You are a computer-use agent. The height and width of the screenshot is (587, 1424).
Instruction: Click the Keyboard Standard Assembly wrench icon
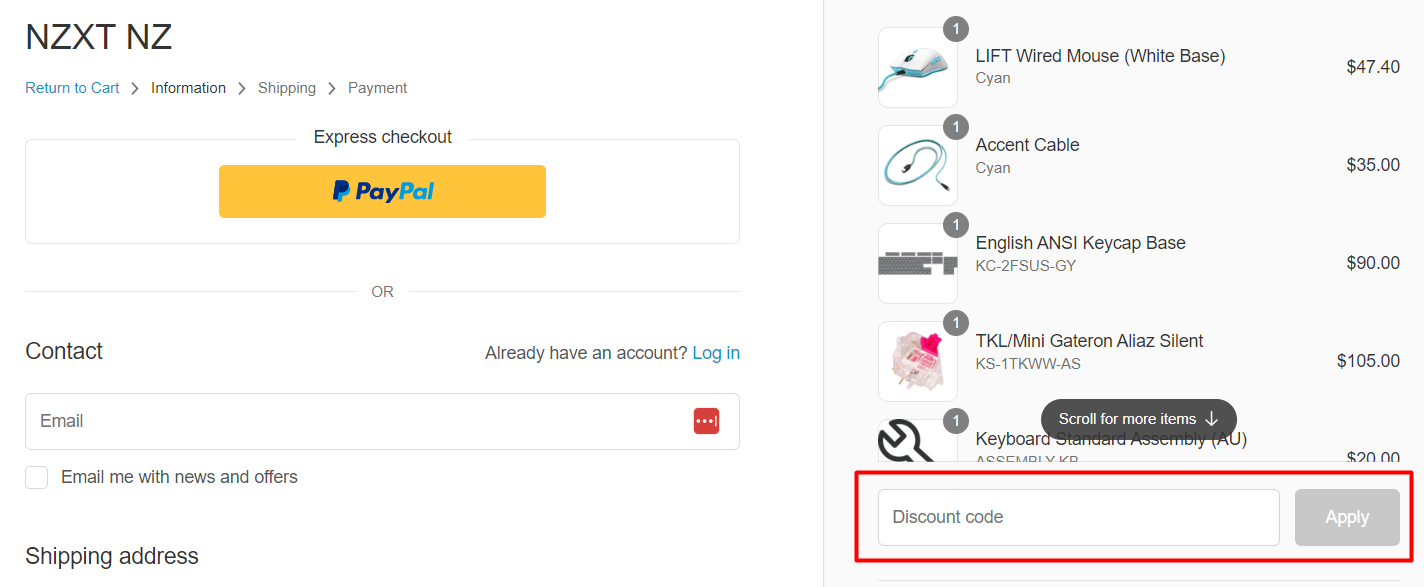pos(910,441)
